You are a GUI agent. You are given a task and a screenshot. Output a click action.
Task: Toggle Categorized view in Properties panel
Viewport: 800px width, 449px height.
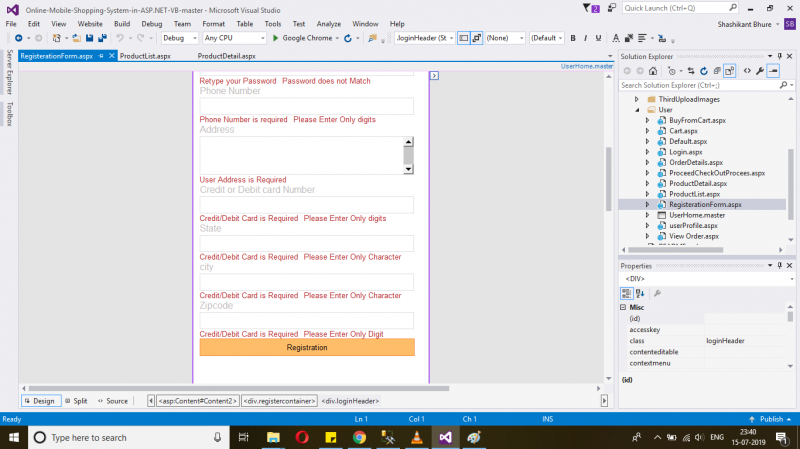click(626, 293)
